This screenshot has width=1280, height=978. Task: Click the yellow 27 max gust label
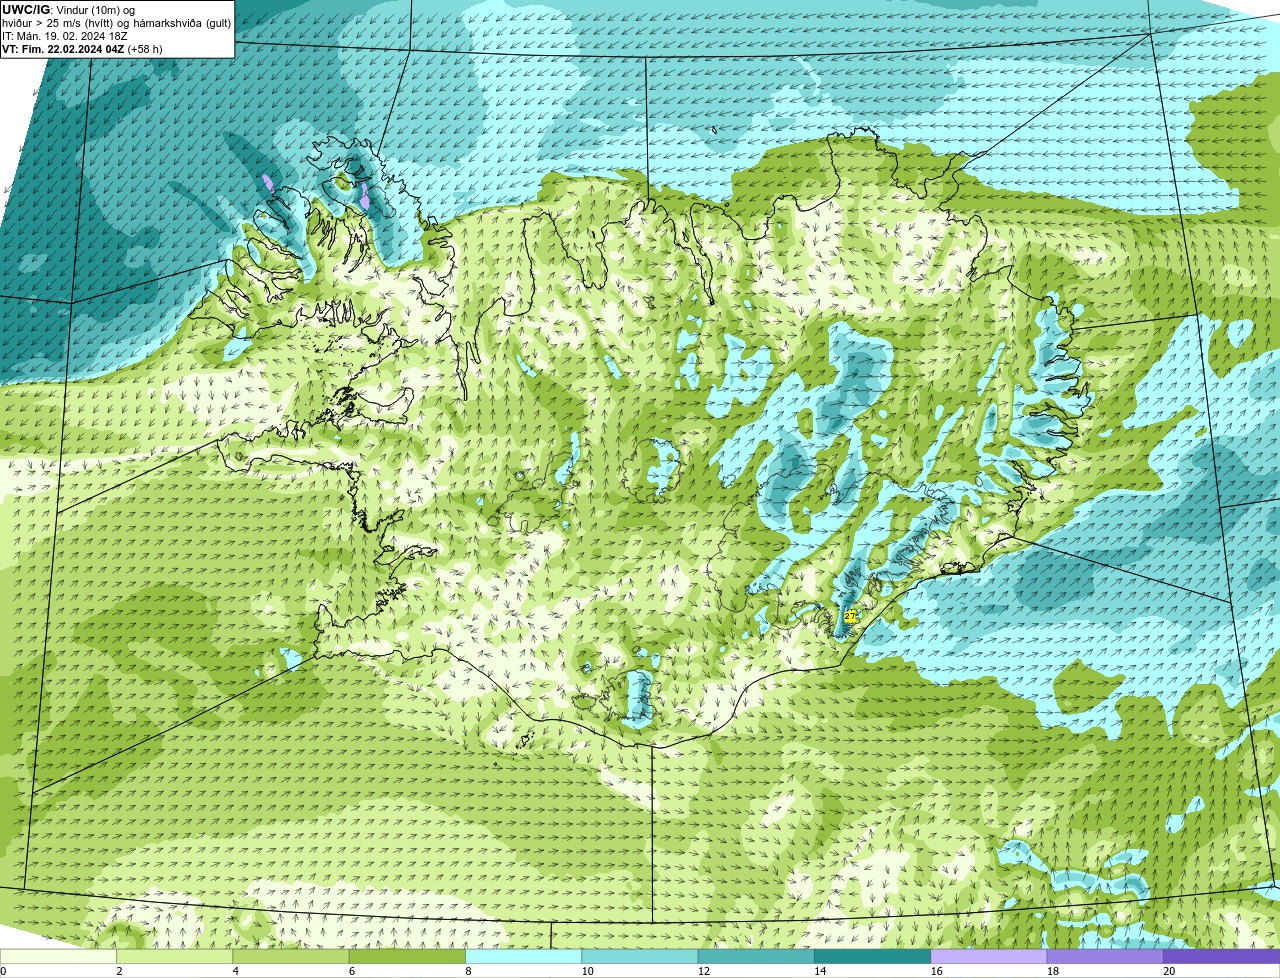pyautogui.click(x=850, y=617)
